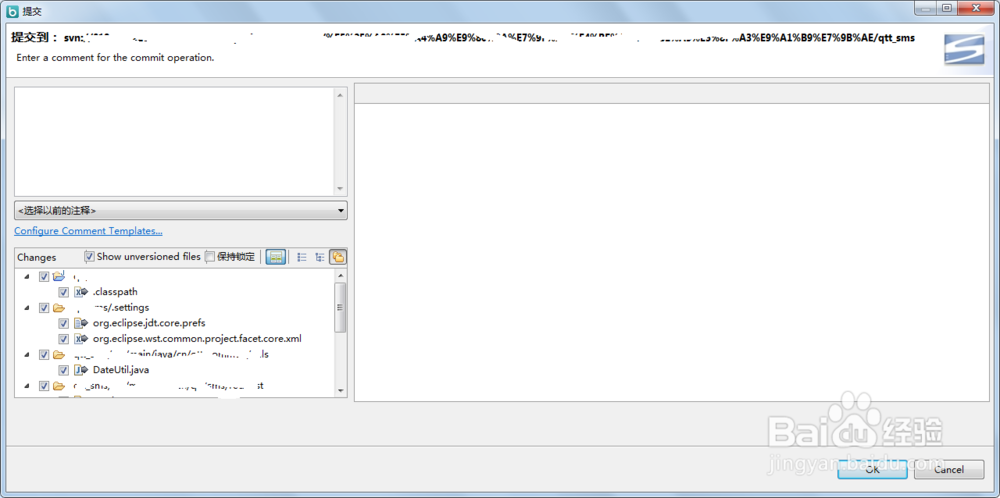This screenshot has height=498, width=1000.
Task: Uncheck org.eclipse.jdt.core.prefs checkbox
Action: 63,323
